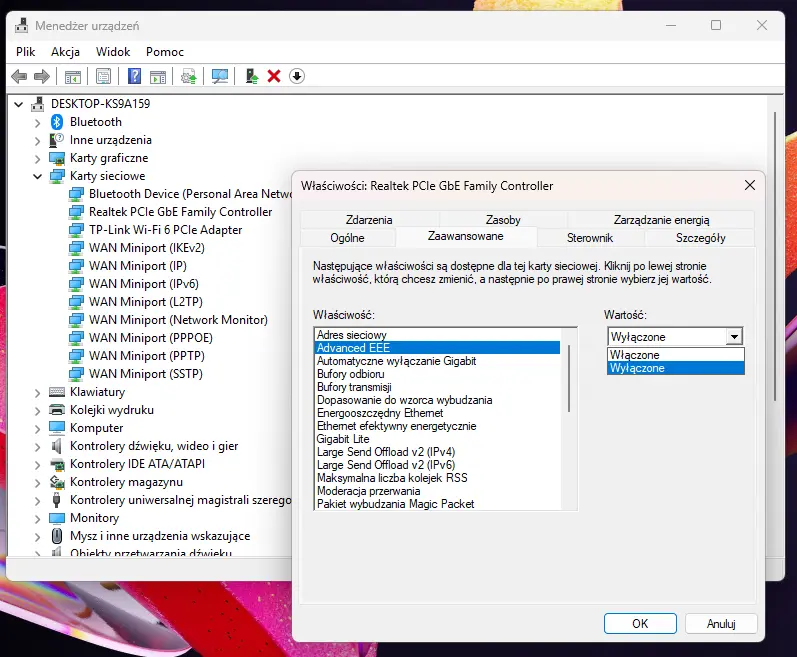Select WAN Miniport (PPPOE) device

(150, 338)
